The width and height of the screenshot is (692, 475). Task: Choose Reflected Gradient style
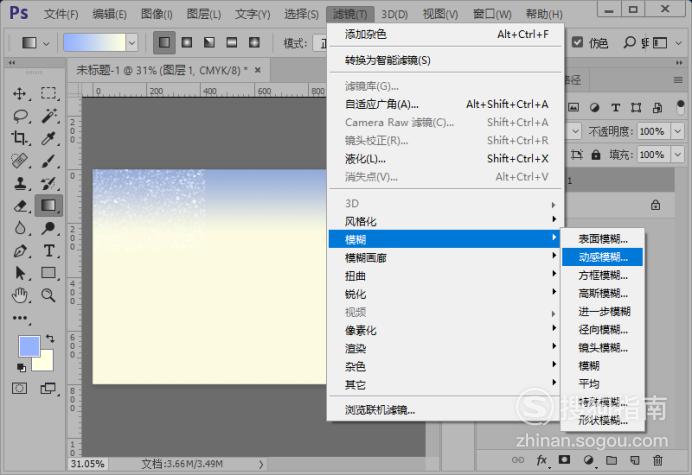[x=232, y=42]
